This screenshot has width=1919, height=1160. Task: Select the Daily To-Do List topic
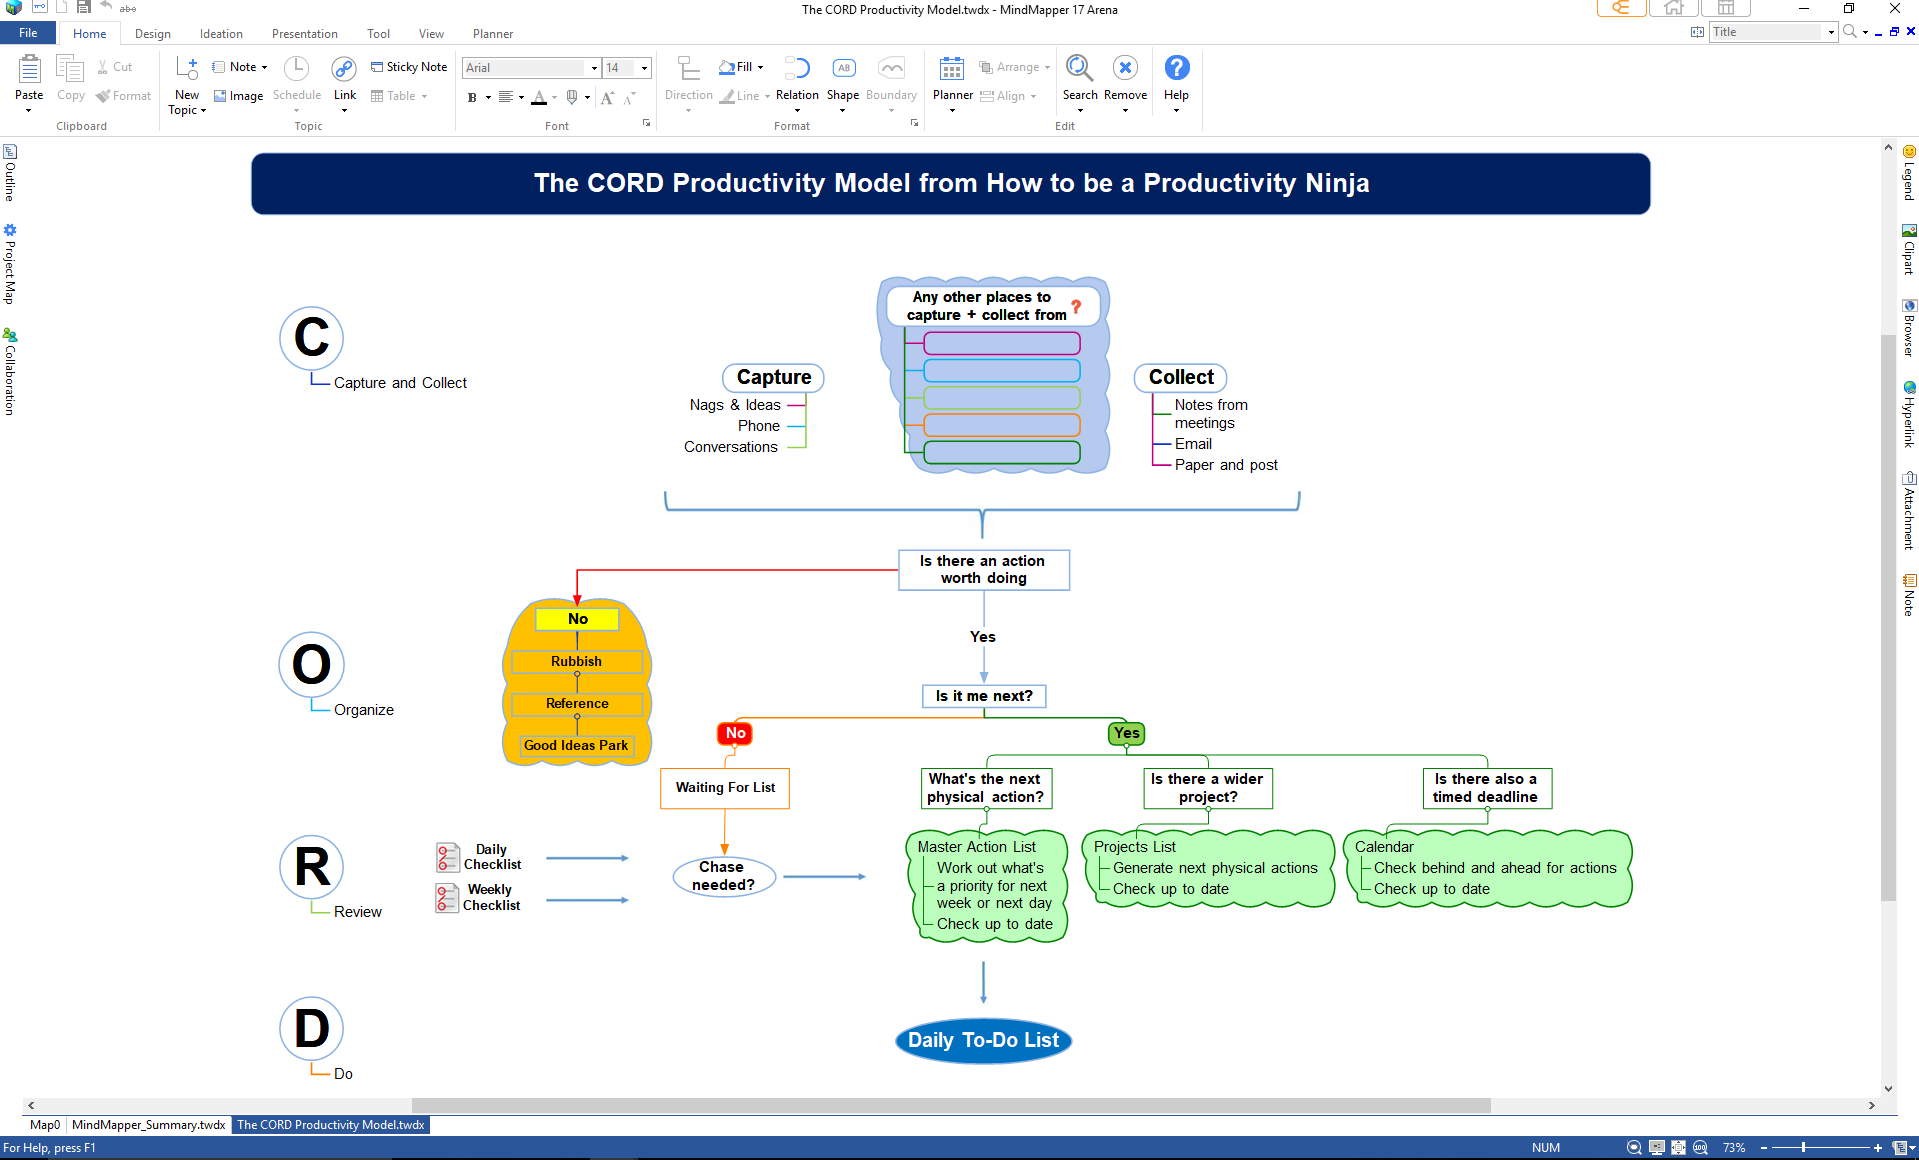983,1040
